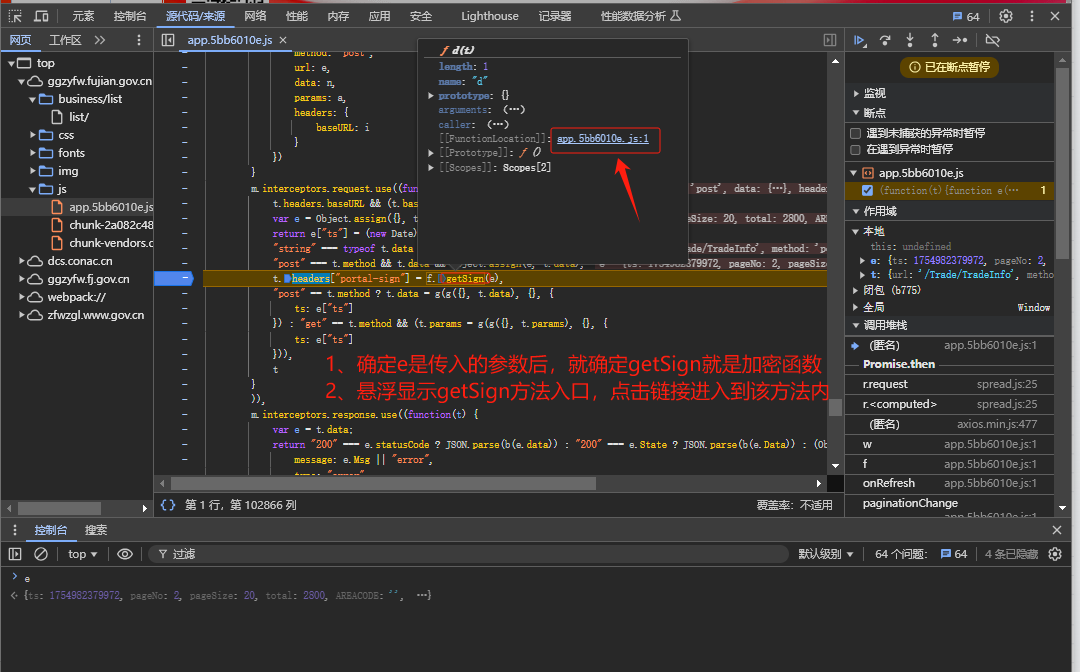Expand the css folder
The width and height of the screenshot is (1080, 672).
click(32, 135)
